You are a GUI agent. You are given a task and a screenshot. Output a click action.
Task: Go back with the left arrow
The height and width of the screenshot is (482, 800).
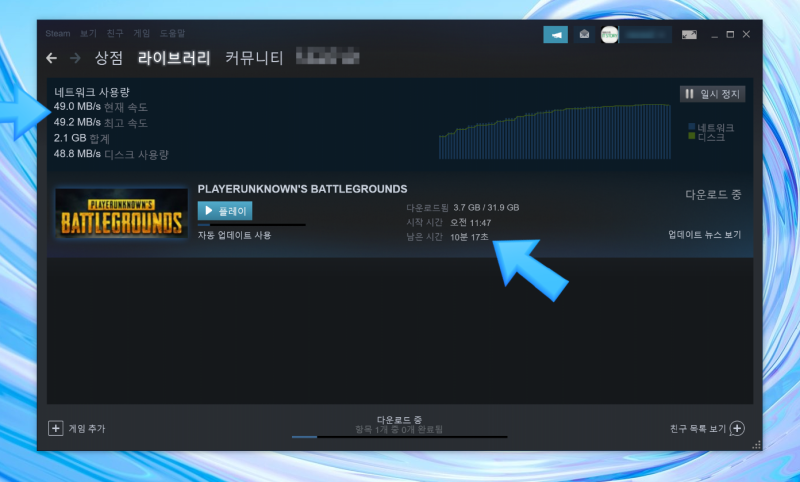click(x=51, y=58)
